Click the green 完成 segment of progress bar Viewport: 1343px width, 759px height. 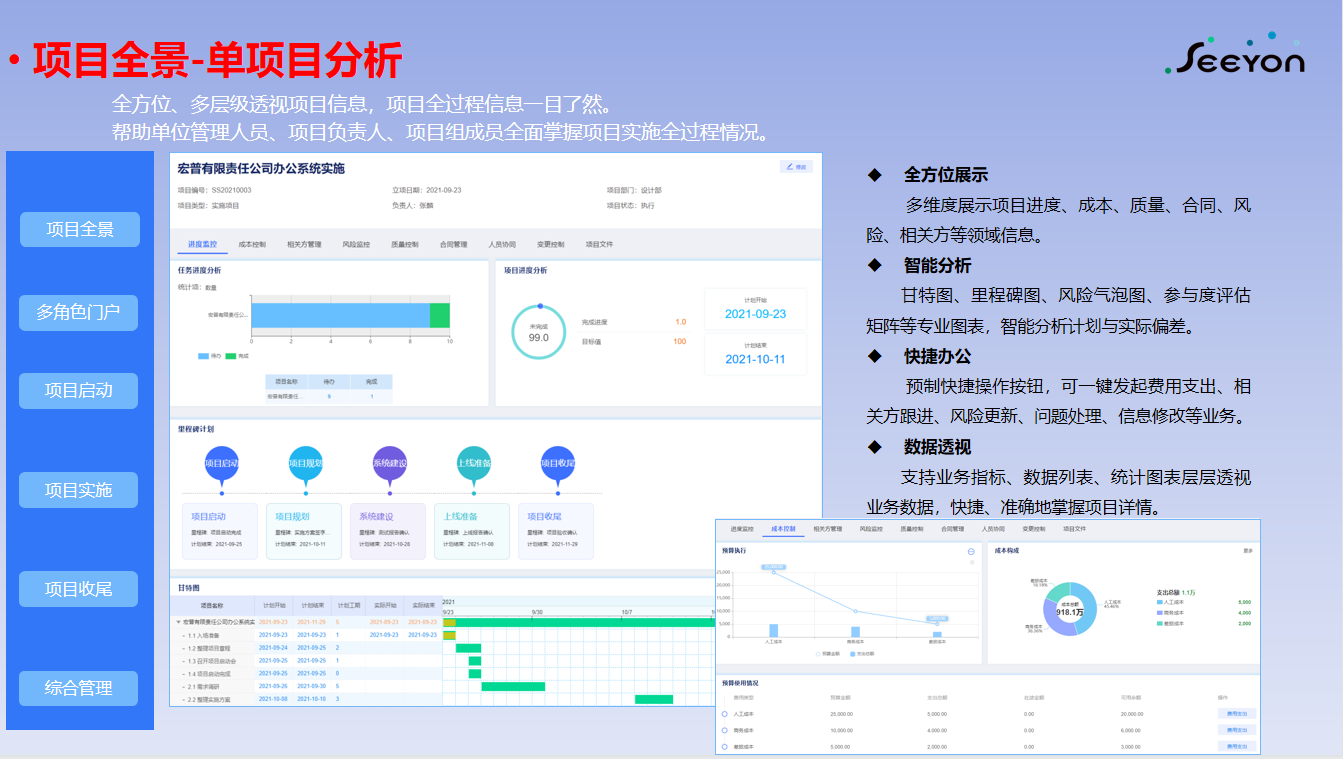coord(439,315)
